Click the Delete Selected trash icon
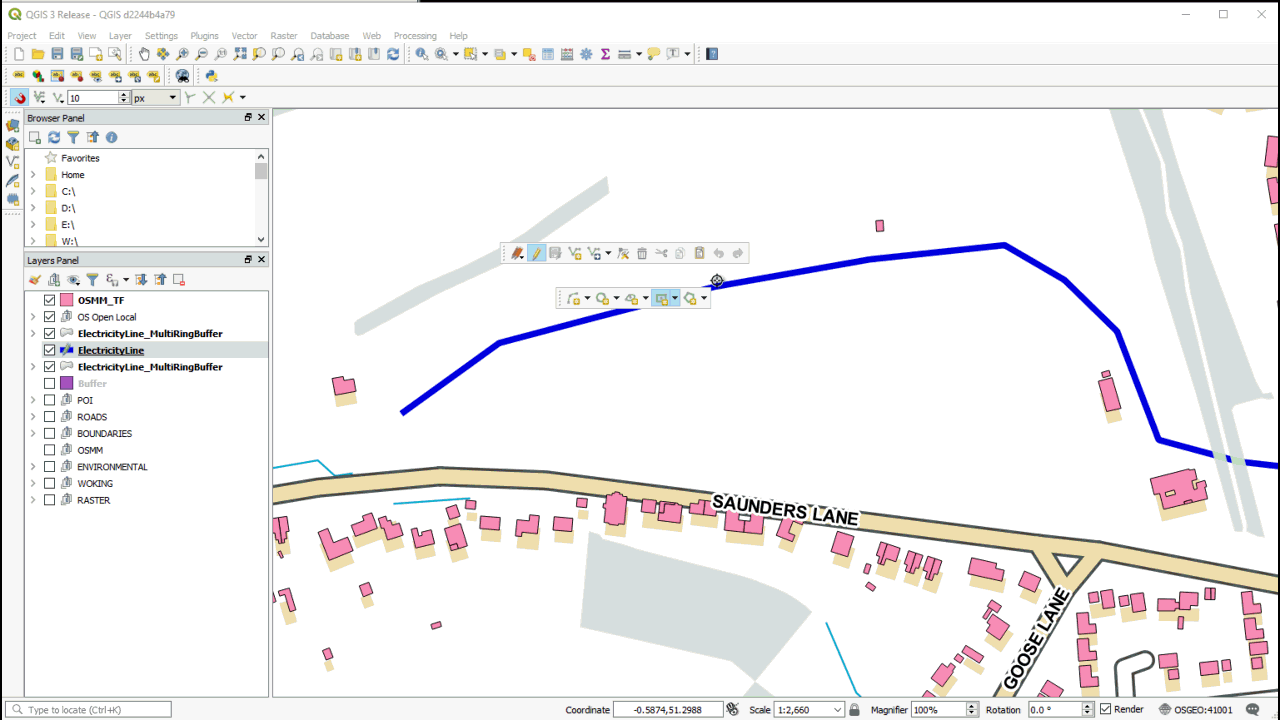 (x=642, y=254)
